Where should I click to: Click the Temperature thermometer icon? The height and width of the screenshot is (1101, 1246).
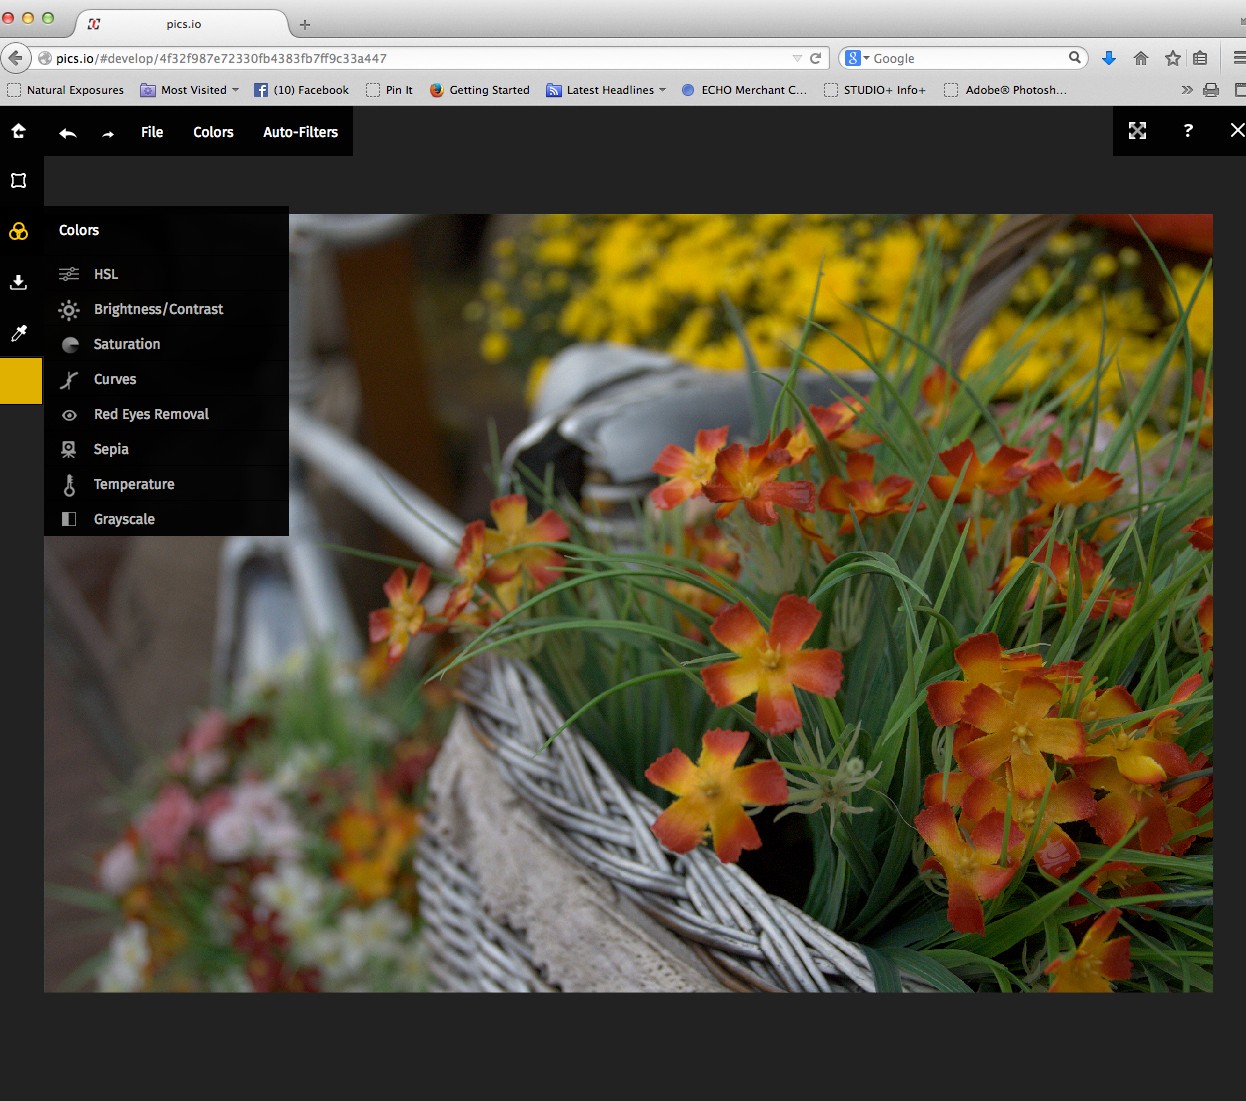point(69,485)
